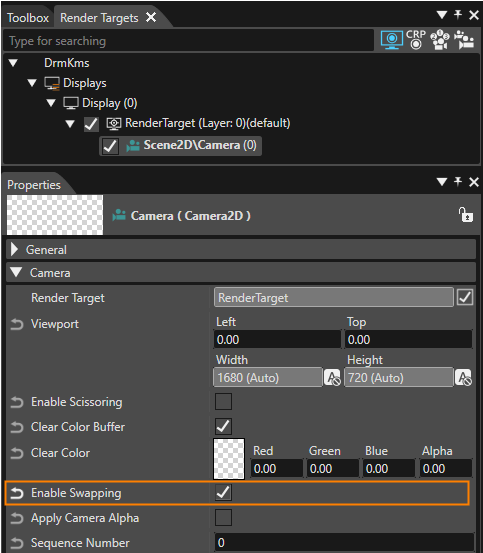The image size is (483, 553).
Task: Toggle the CRP filter icon
Action: 416,40
